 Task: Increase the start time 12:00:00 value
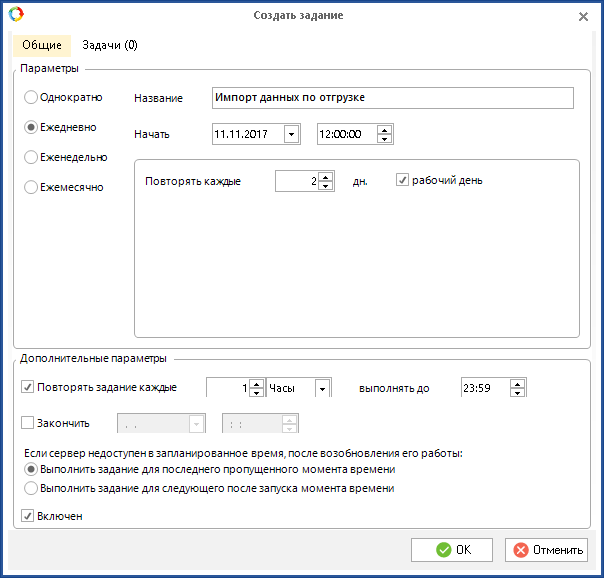point(385,129)
